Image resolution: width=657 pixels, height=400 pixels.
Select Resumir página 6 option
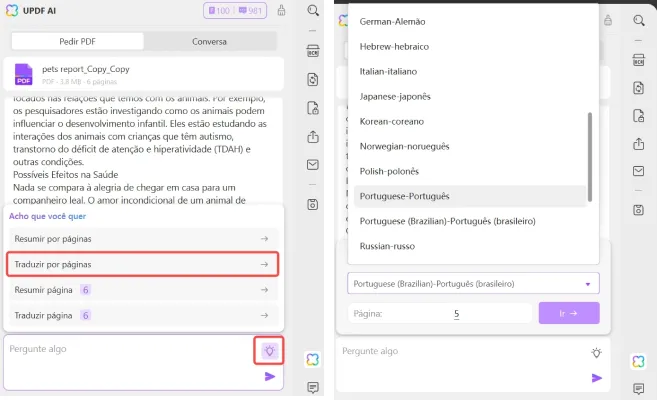142,290
